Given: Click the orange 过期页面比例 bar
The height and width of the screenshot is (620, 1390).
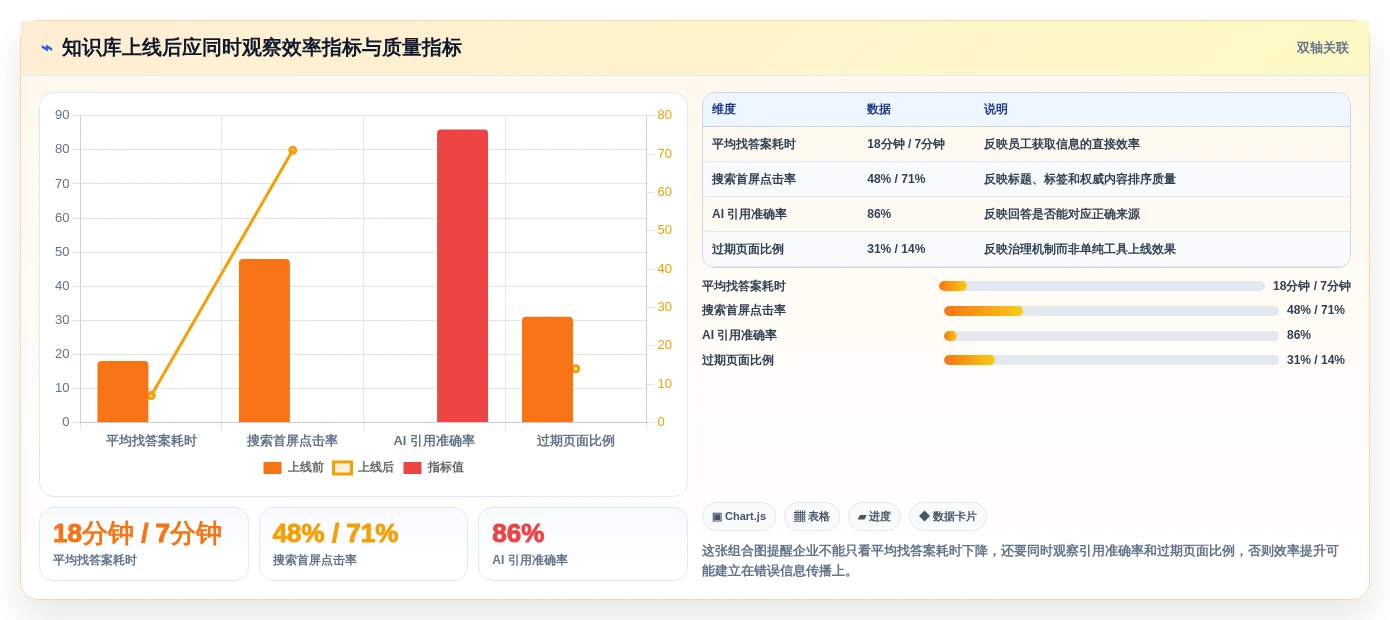Looking at the screenshot, I should coord(547,369).
